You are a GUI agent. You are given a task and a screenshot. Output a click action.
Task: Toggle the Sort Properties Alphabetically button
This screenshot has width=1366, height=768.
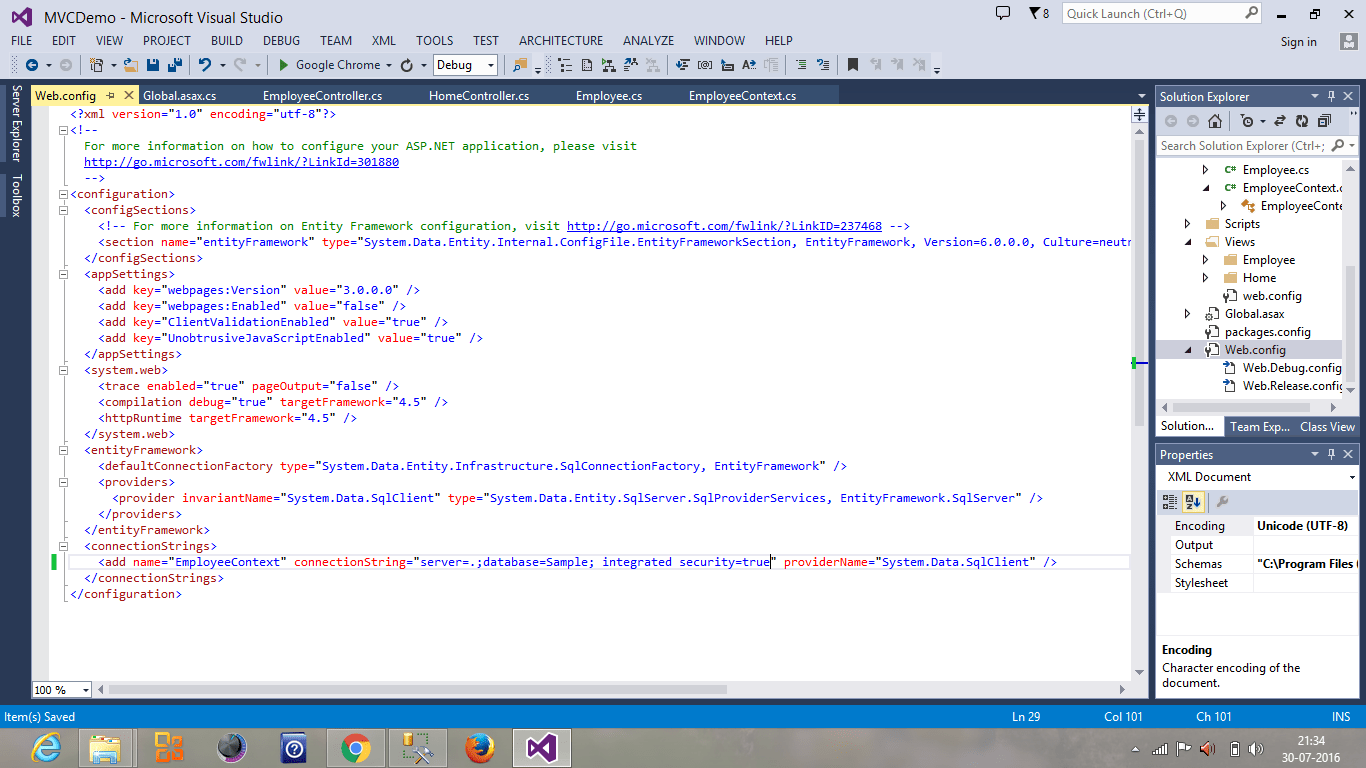(1194, 502)
